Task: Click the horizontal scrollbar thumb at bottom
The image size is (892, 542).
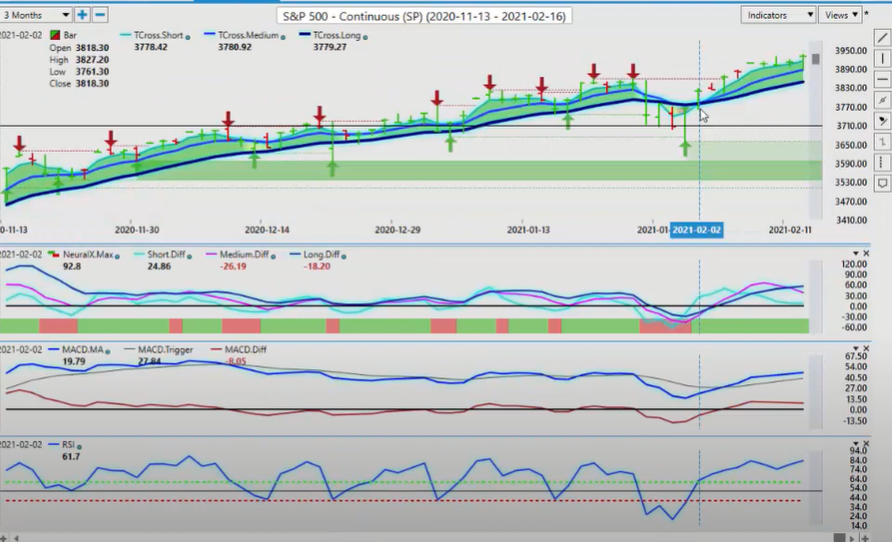Action: tap(839, 537)
